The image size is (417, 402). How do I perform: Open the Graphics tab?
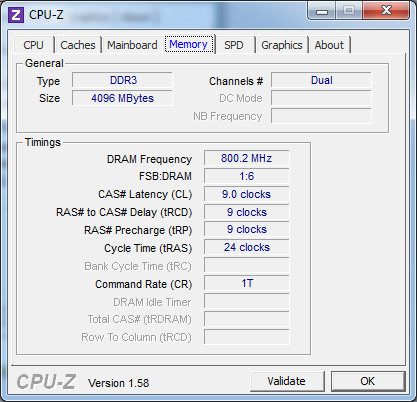(x=282, y=45)
